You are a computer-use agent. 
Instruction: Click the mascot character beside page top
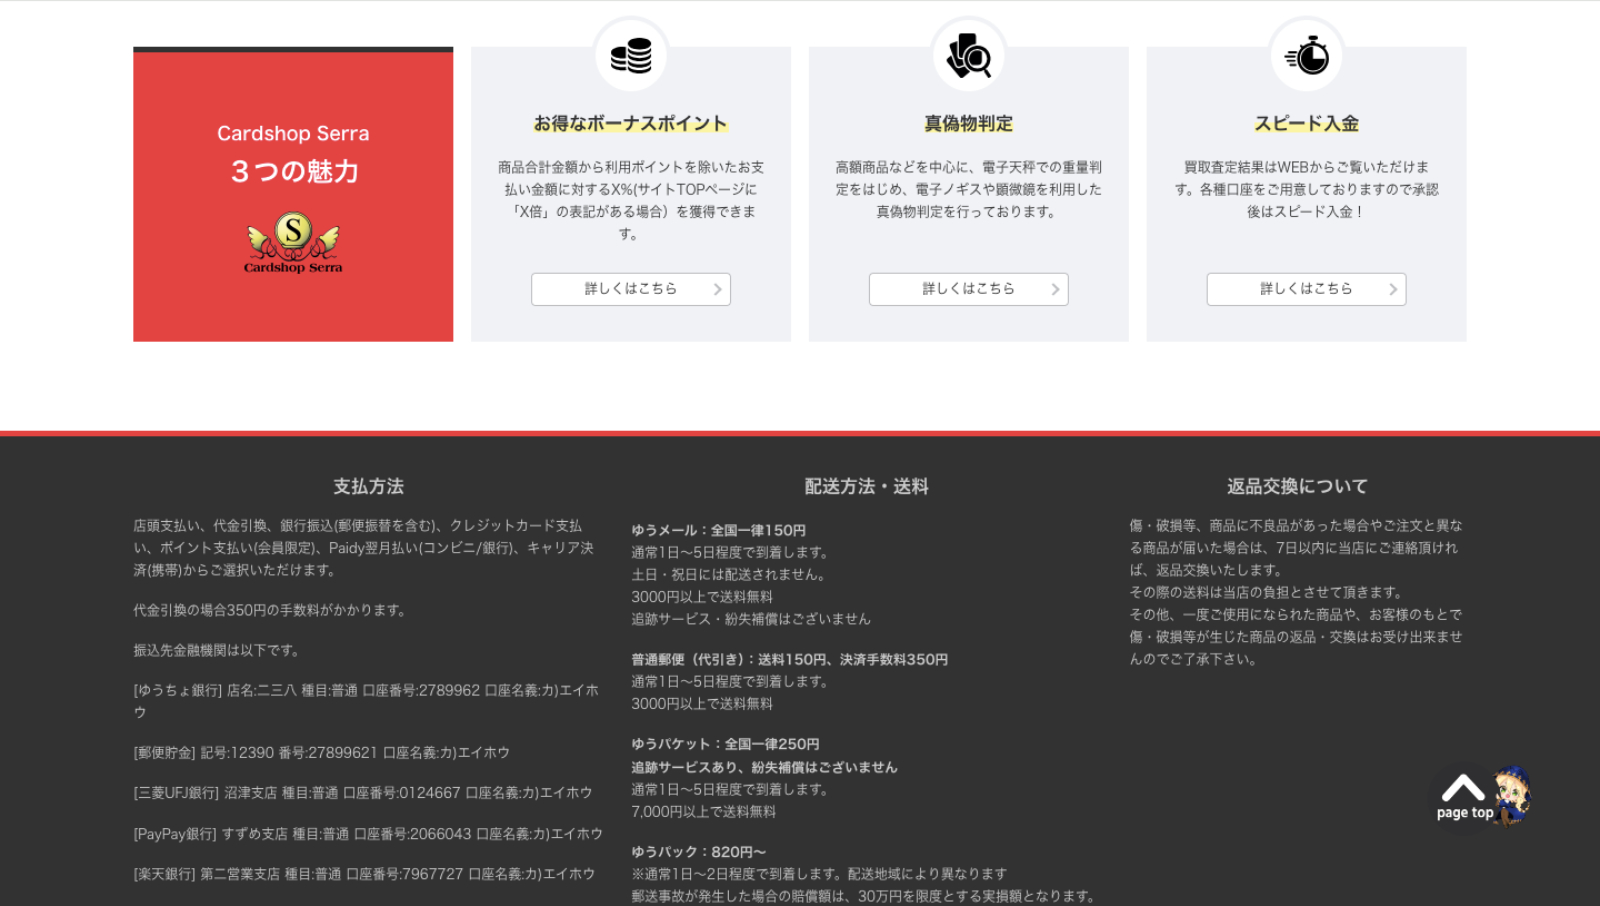[1511, 794]
